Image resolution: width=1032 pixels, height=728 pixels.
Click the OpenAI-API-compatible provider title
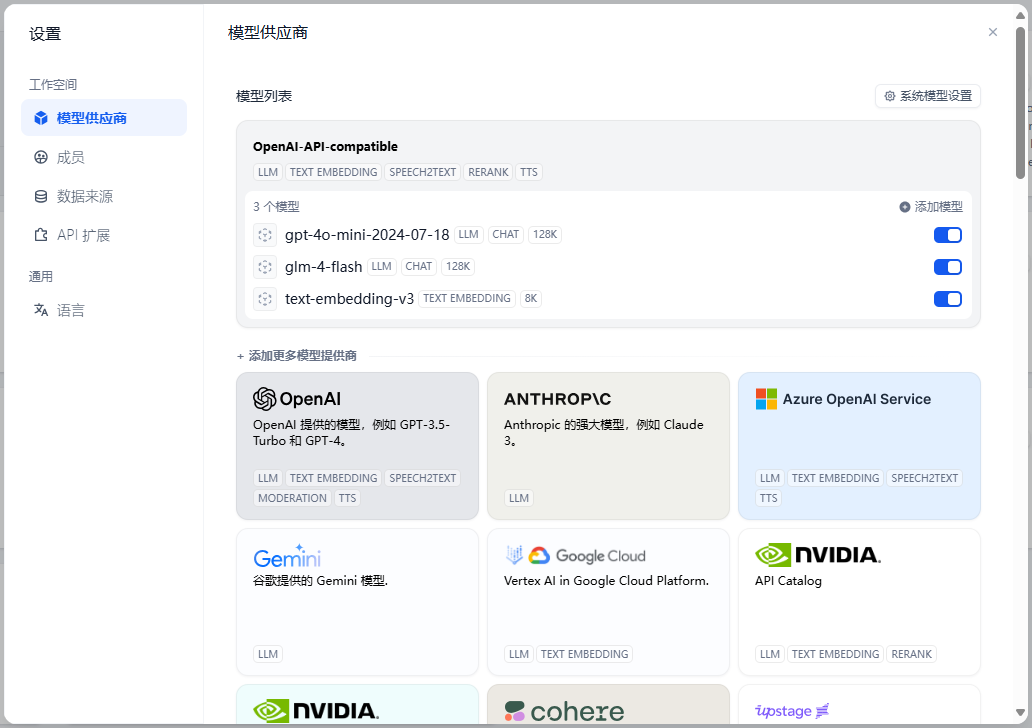(325, 146)
